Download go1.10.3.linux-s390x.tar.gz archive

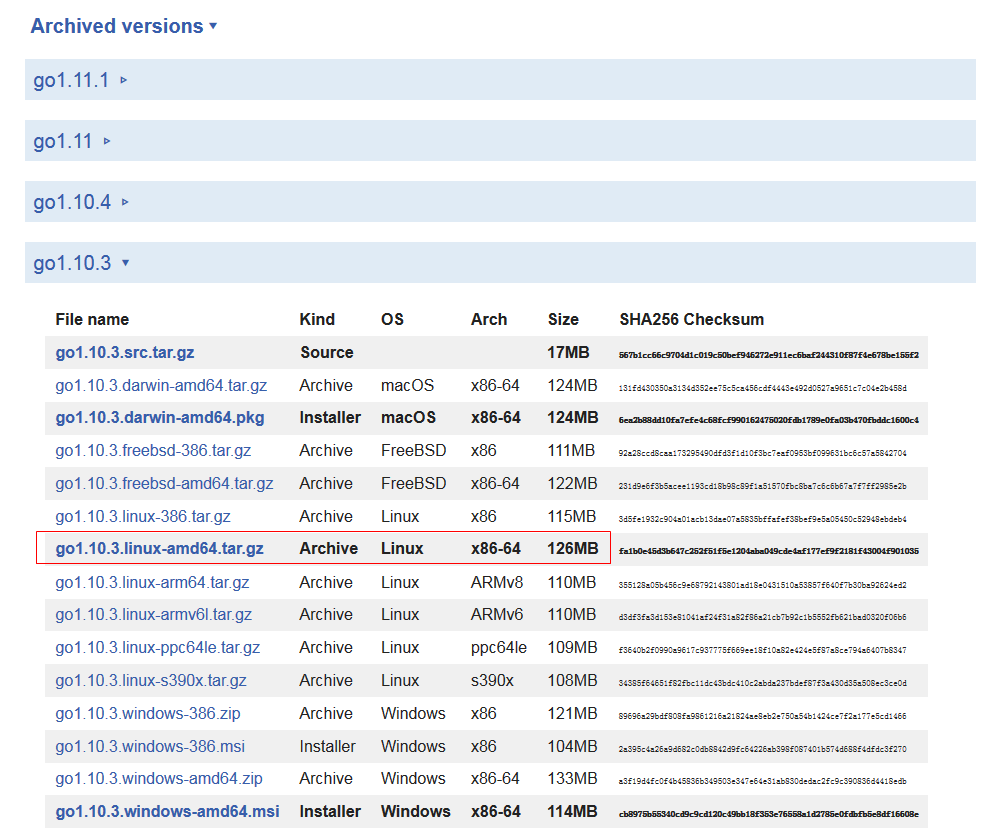click(151, 680)
